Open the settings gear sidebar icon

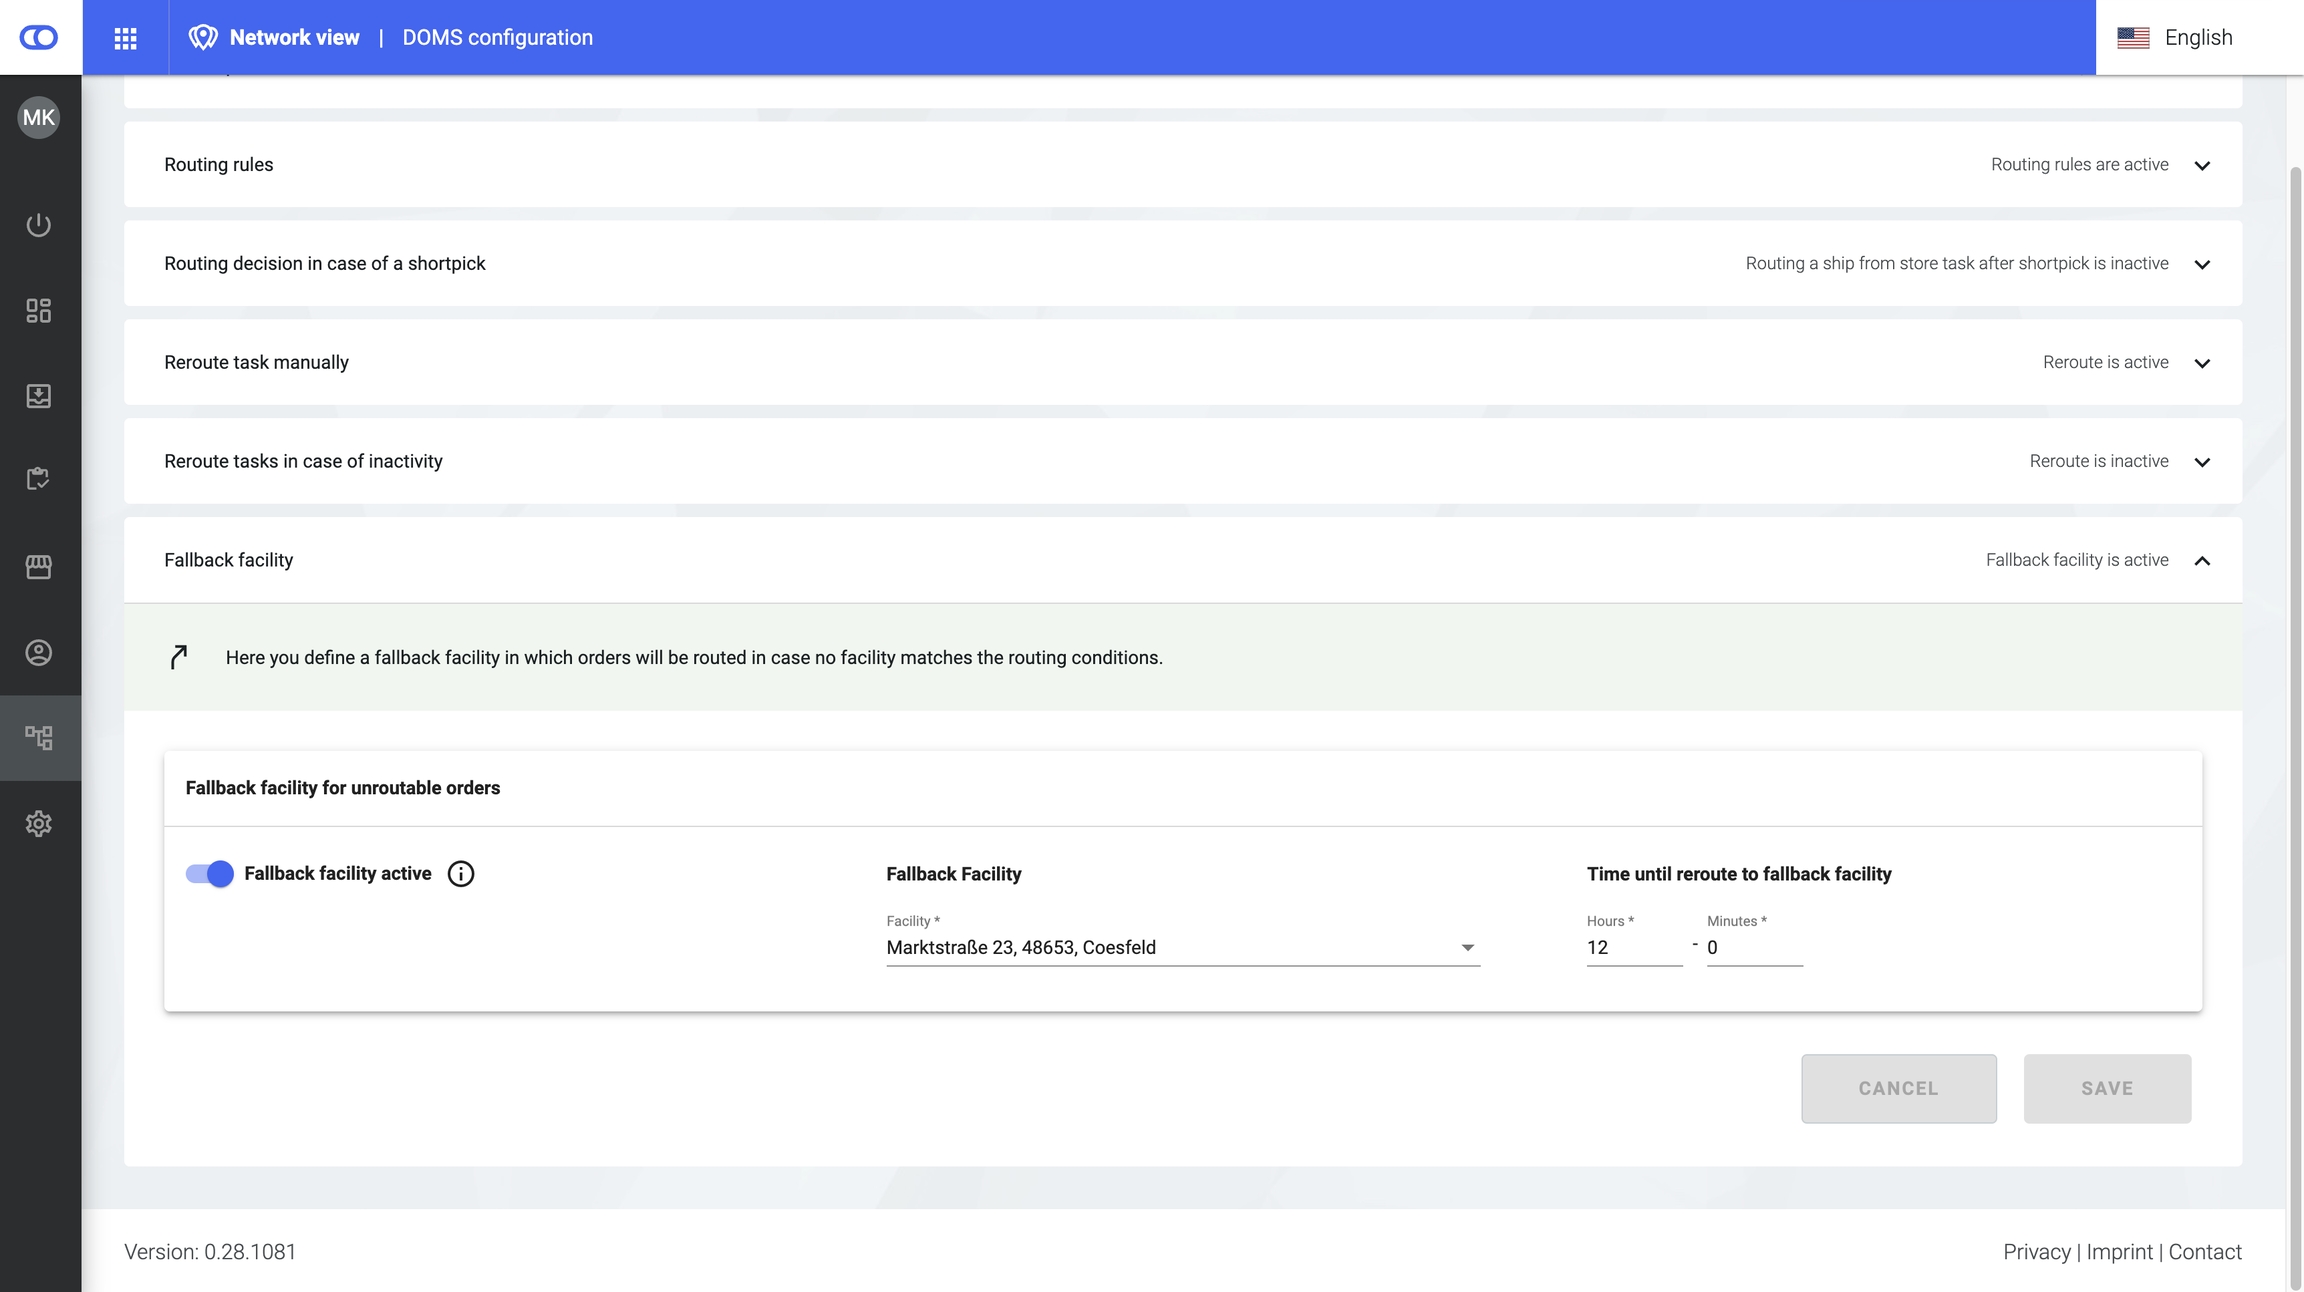pyautogui.click(x=39, y=824)
